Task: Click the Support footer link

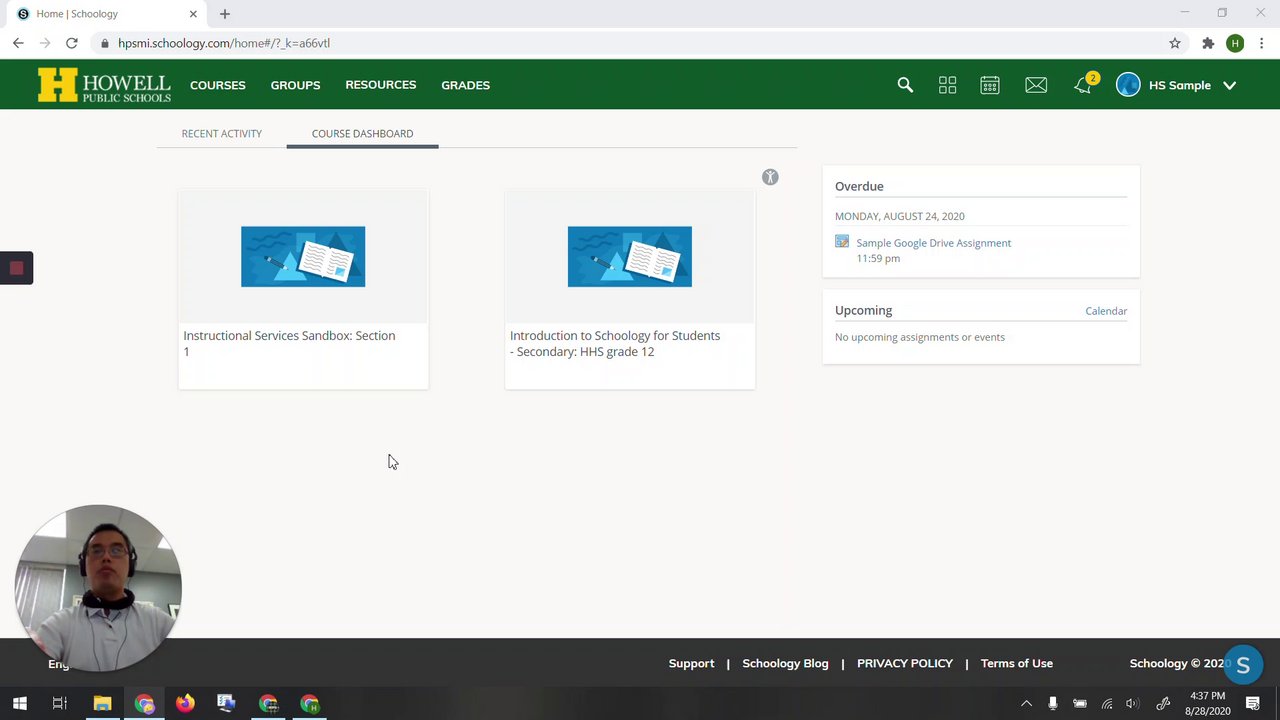Action: pos(691,663)
